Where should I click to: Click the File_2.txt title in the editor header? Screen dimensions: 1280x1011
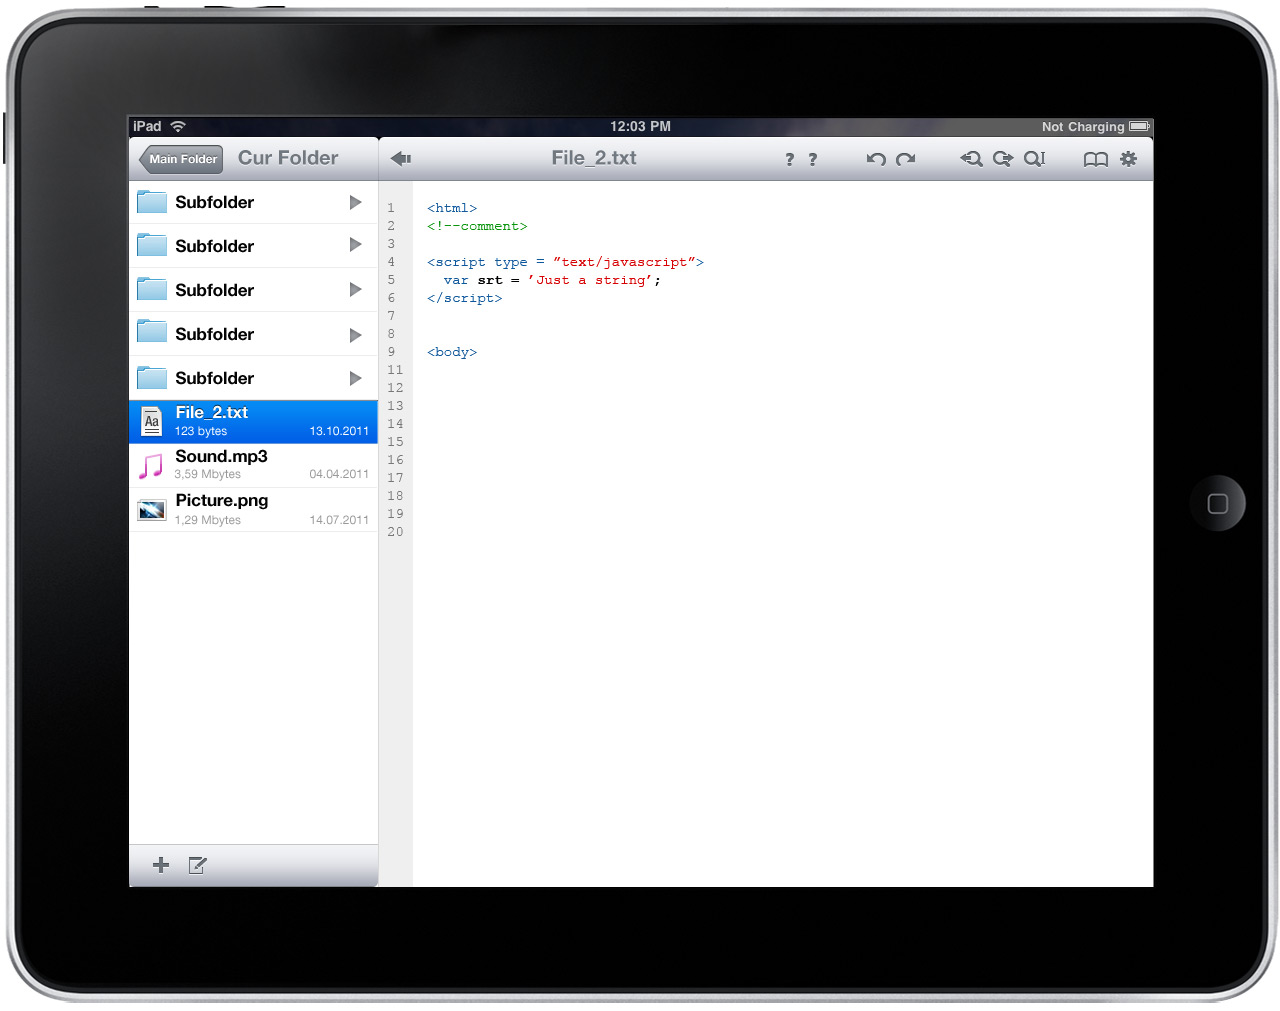(x=594, y=158)
